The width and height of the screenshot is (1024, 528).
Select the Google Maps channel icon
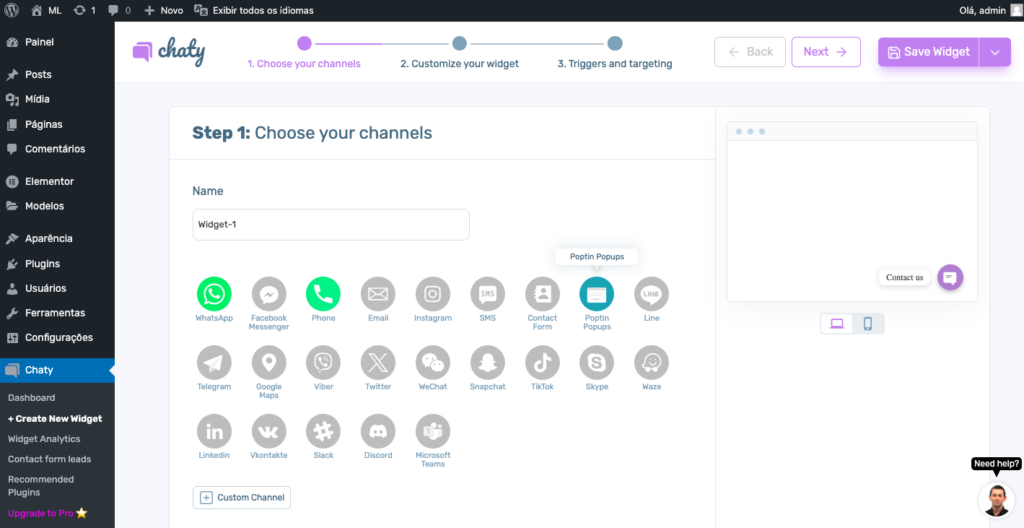pos(269,363)
